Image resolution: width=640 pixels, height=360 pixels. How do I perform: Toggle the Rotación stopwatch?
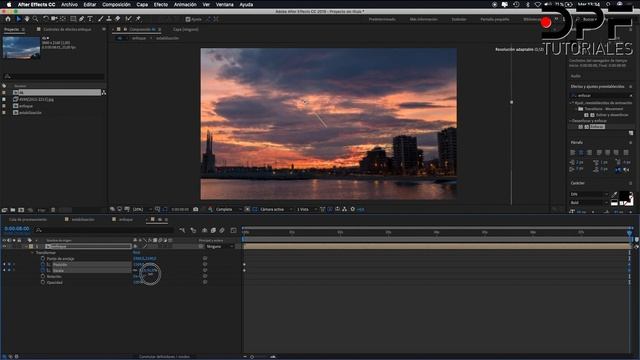(43, 276)
